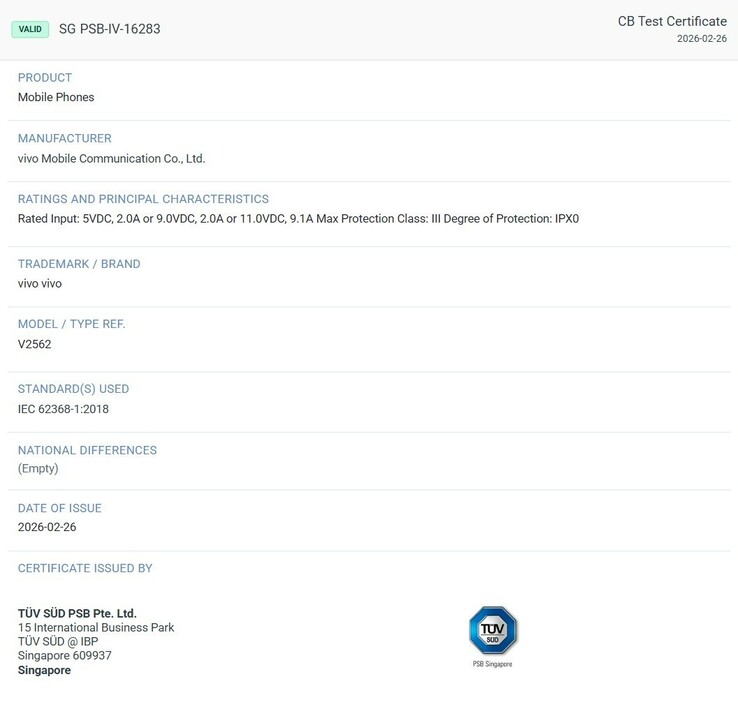Click the Rated Input specification line

pos(298,218)
